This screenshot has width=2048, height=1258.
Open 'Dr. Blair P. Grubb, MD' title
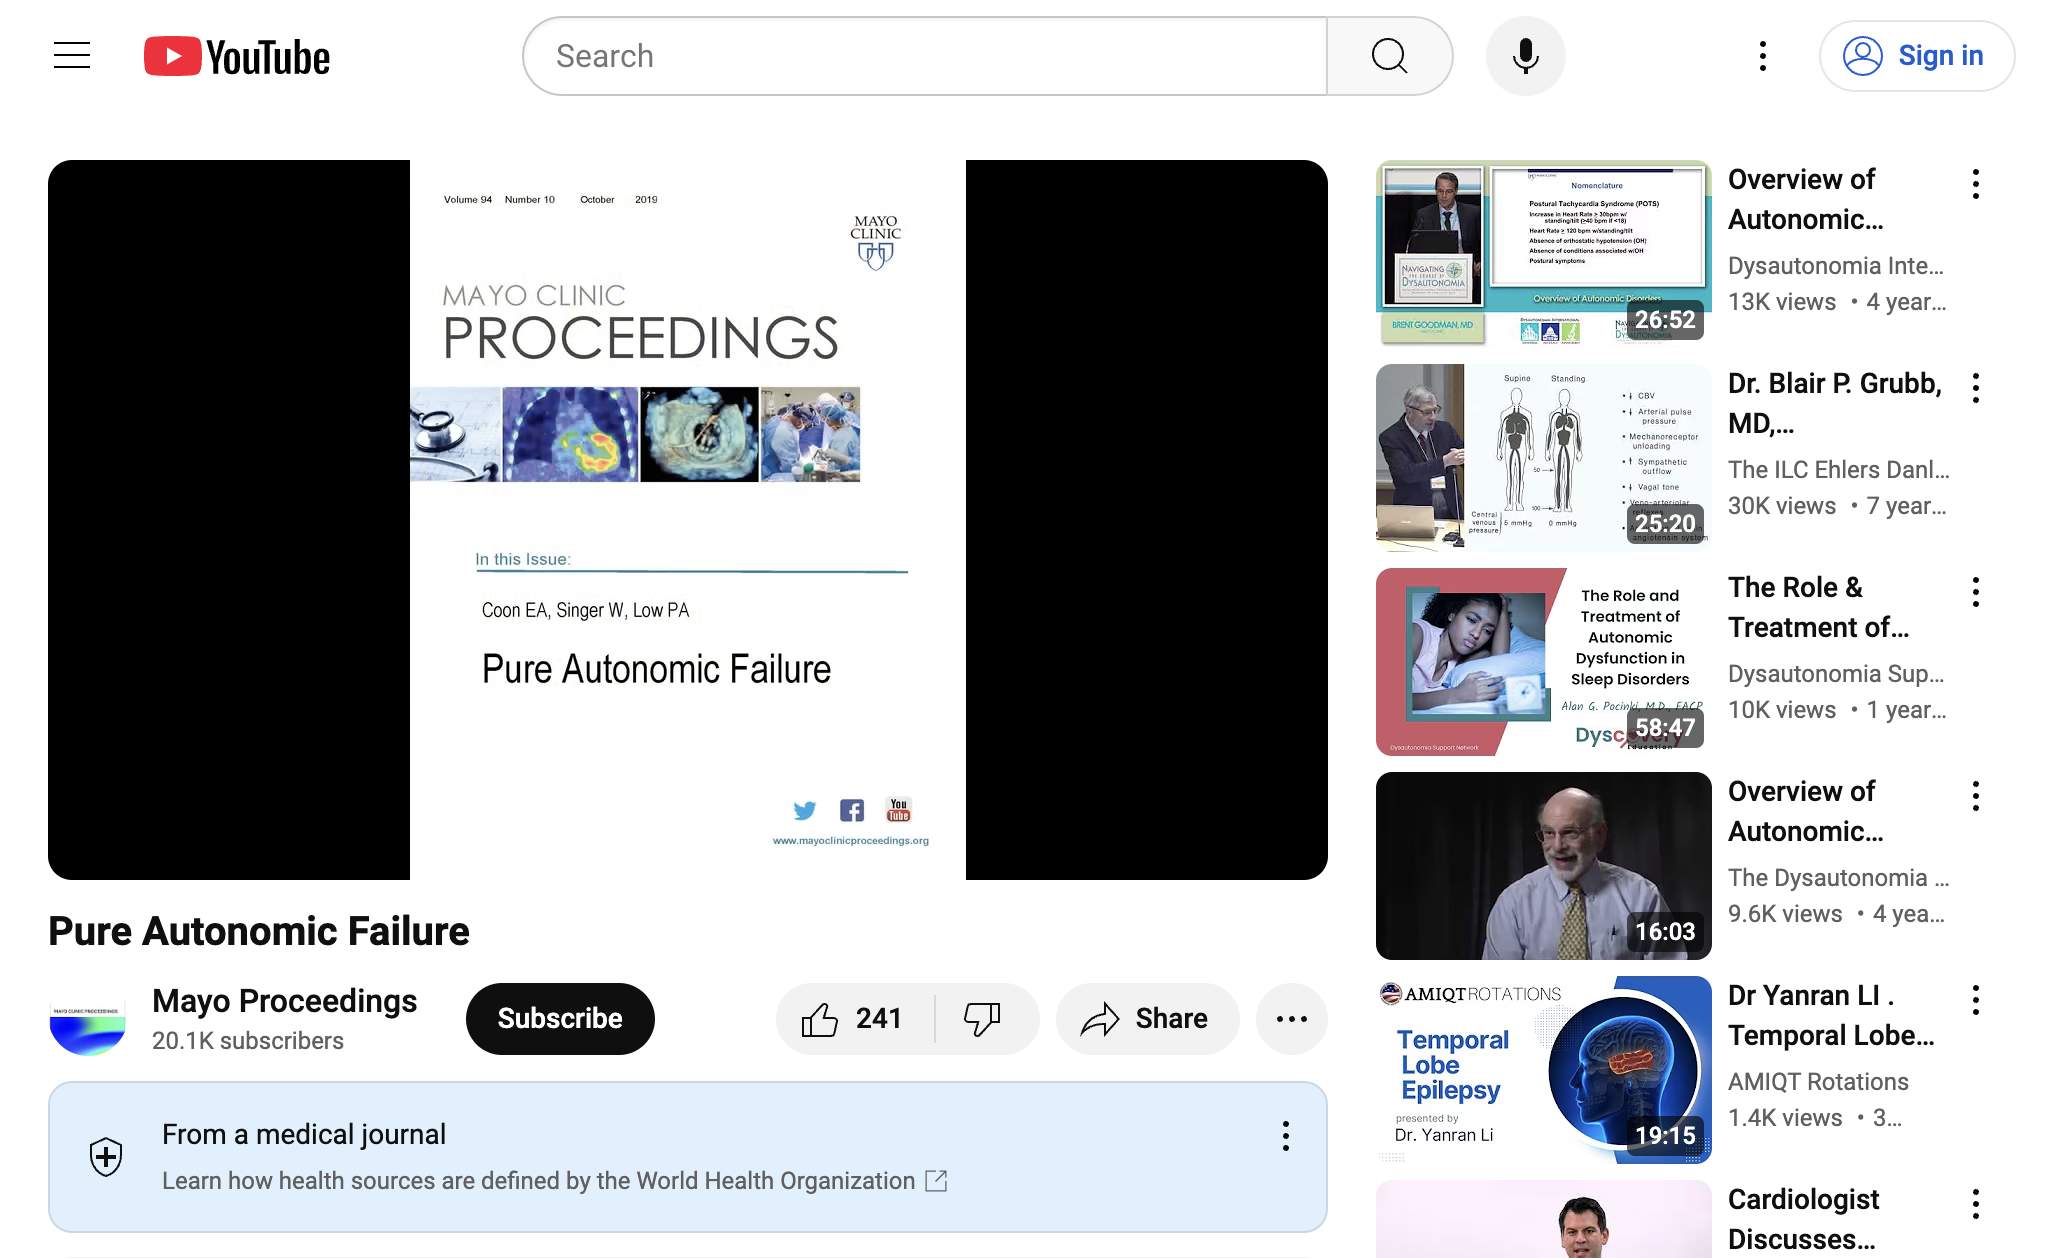[1835, 404]
